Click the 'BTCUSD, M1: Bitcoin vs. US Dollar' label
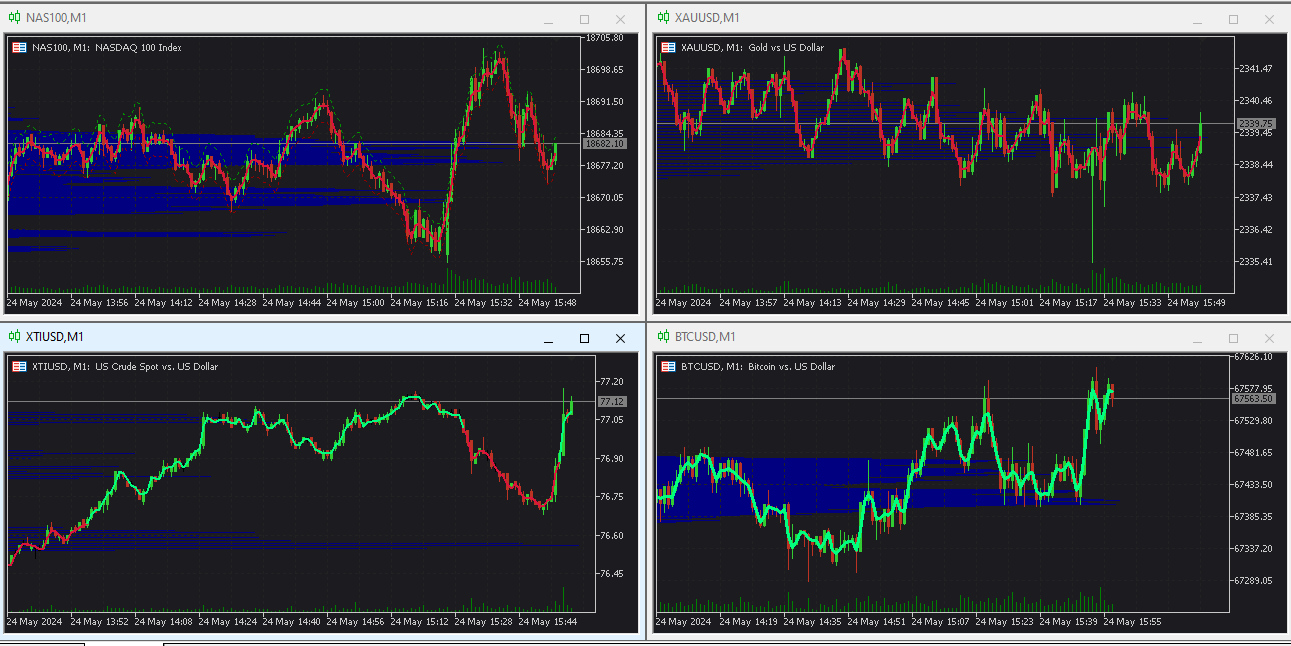Viewport: 1291px width, 646px height. [758, 367]
